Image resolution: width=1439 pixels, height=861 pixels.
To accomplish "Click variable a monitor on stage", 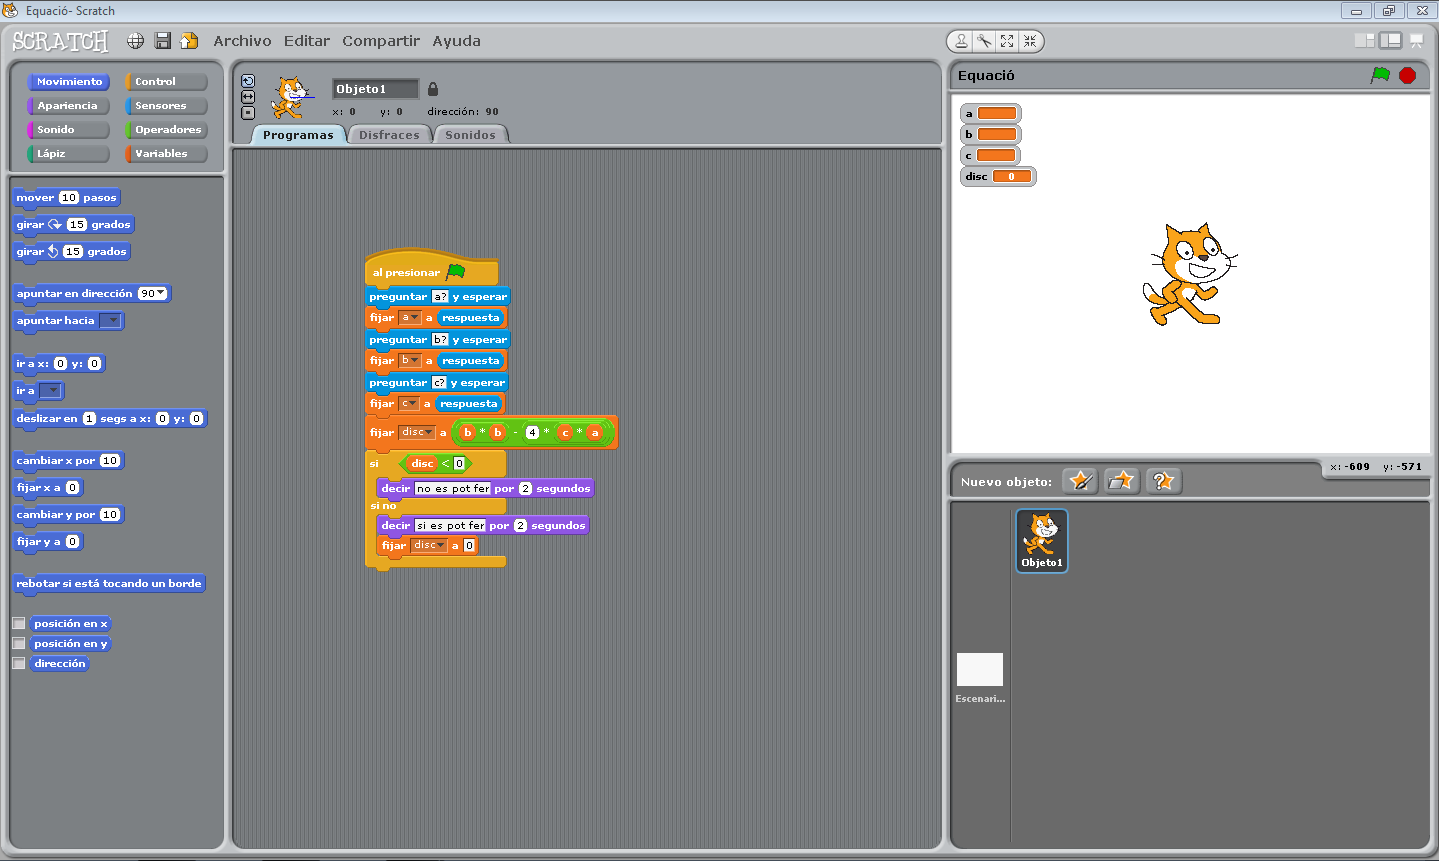I will [990, 114].
